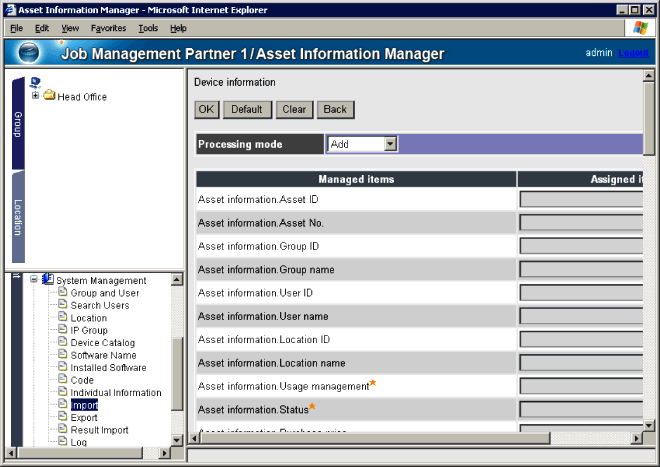Viewport: 660px width, 467px height.
Task: Click the Head Office folder icon
Action: [49, 96]
